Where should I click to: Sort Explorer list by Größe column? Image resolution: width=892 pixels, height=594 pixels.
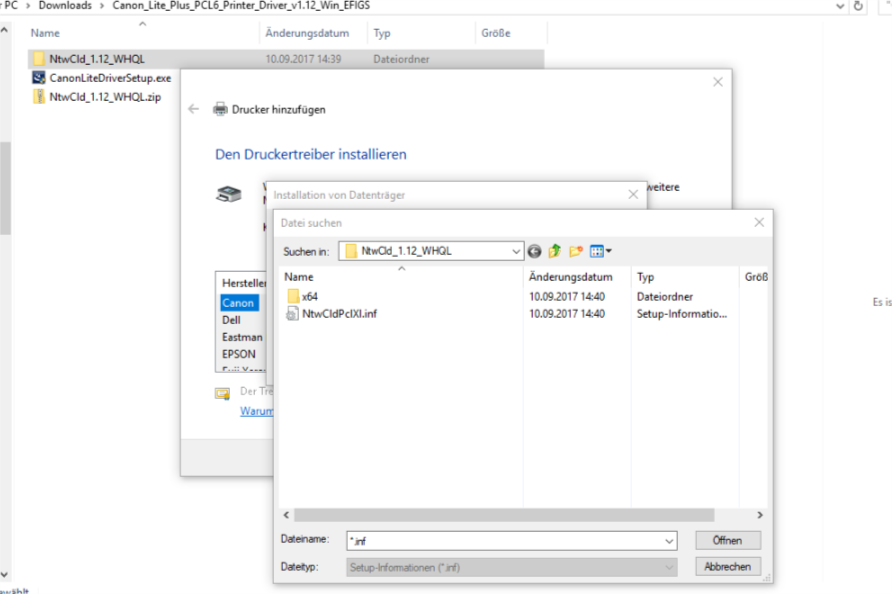click(511, 33)
